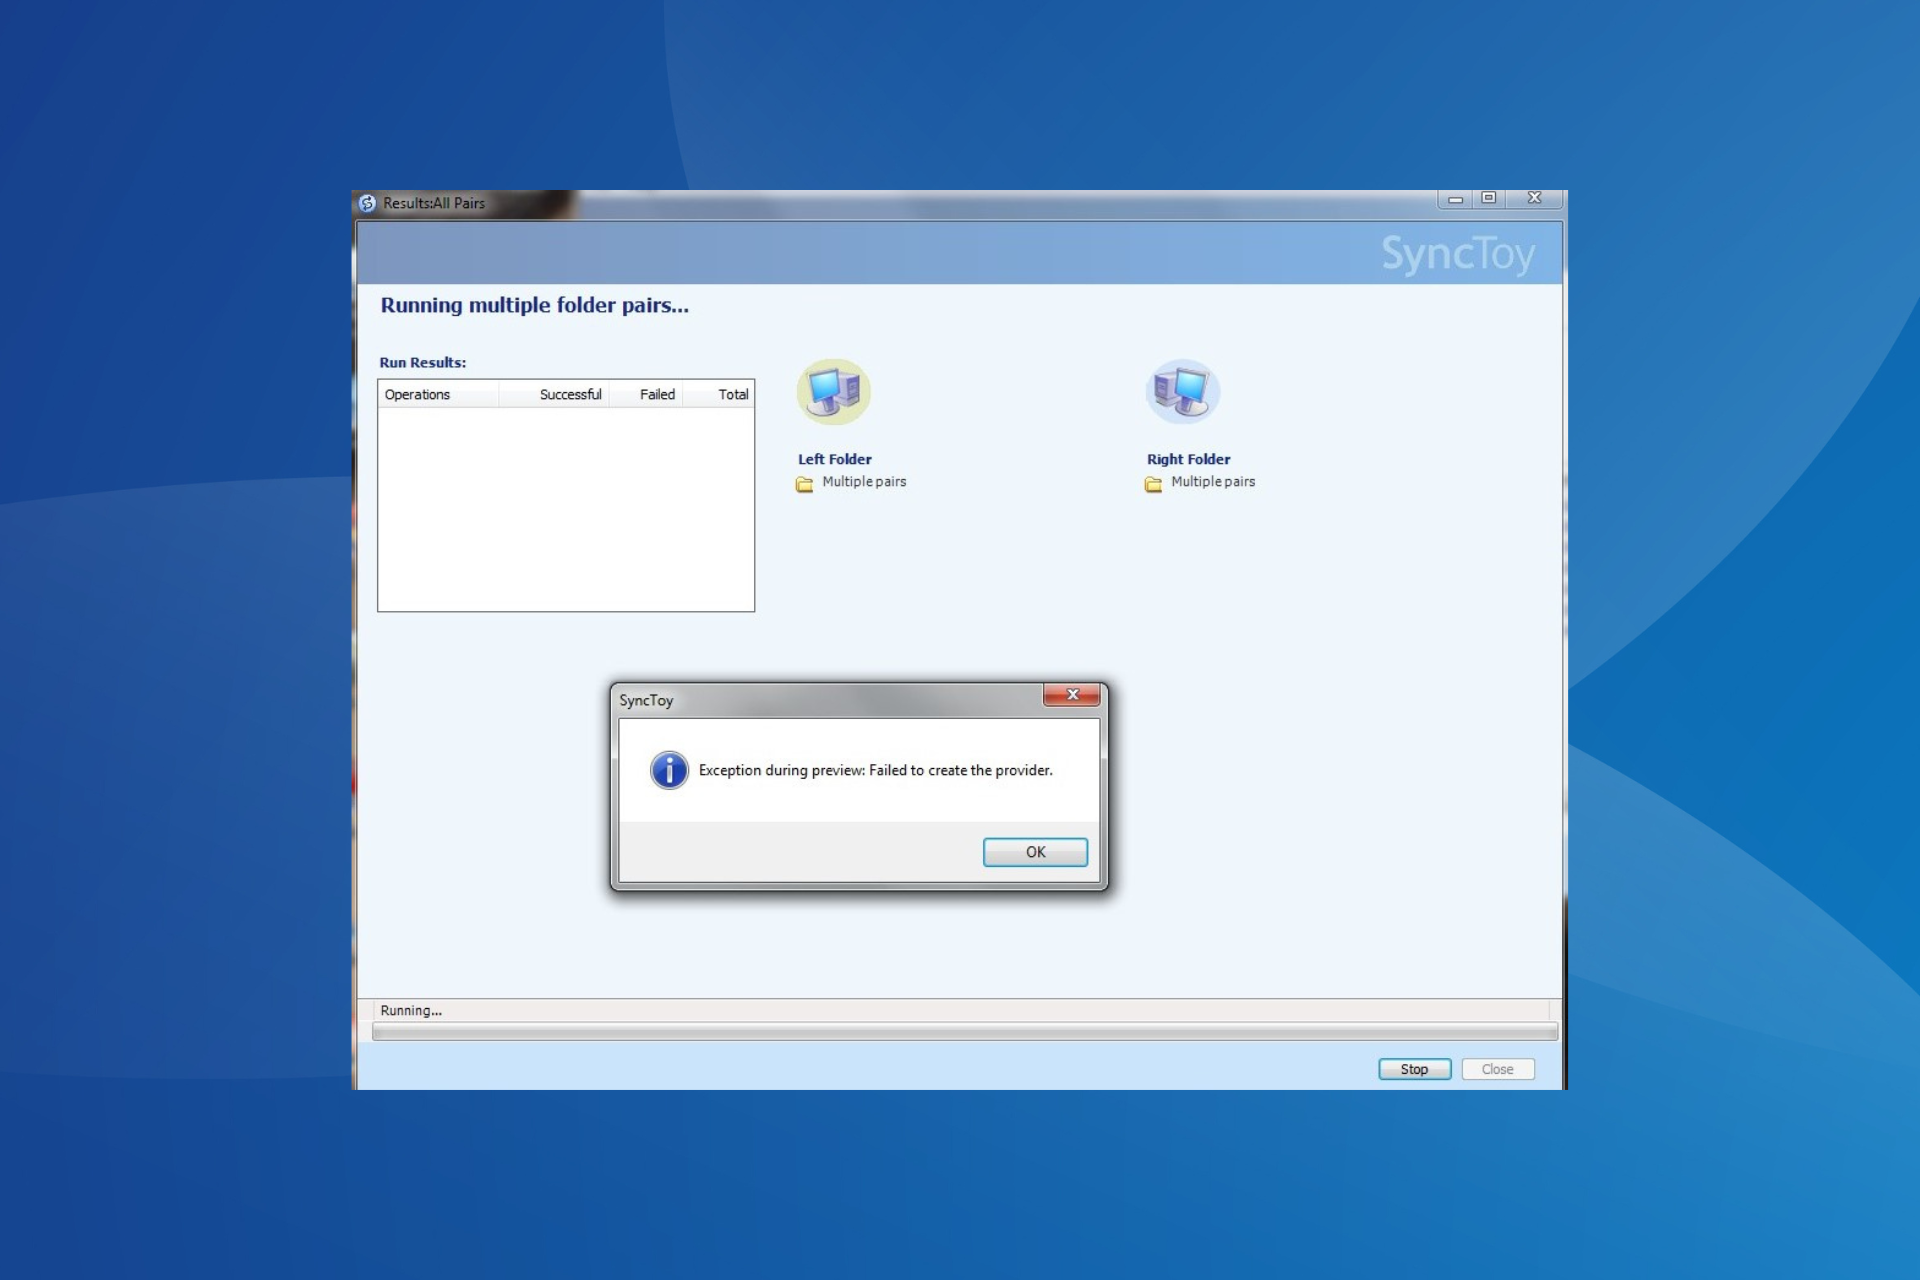This screenshot has height=1280, width=1920.
Task: Close the SyncToy exception dialog with X
Action: (1072, 694)
